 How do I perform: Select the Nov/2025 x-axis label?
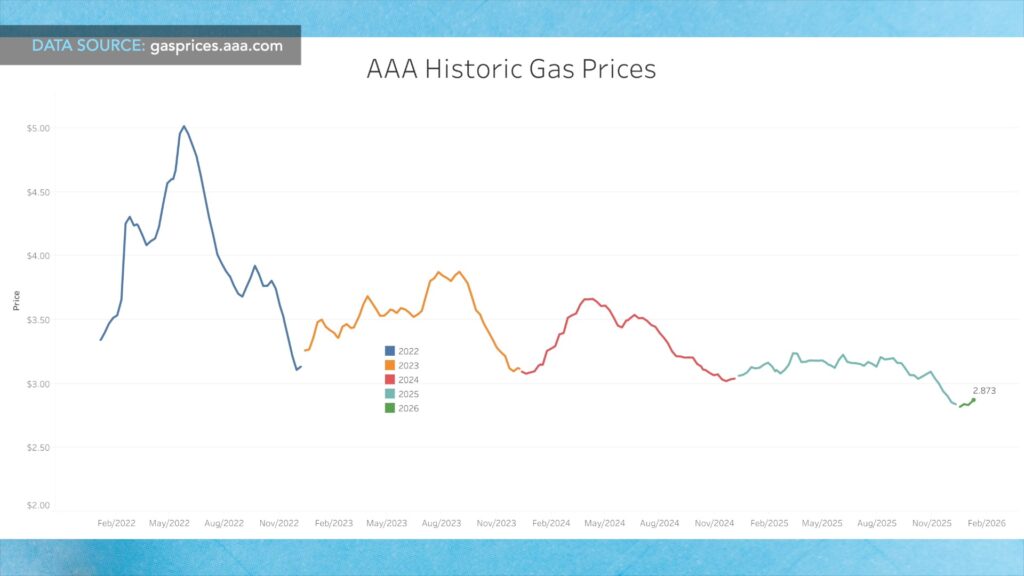[x=930, y=523]
